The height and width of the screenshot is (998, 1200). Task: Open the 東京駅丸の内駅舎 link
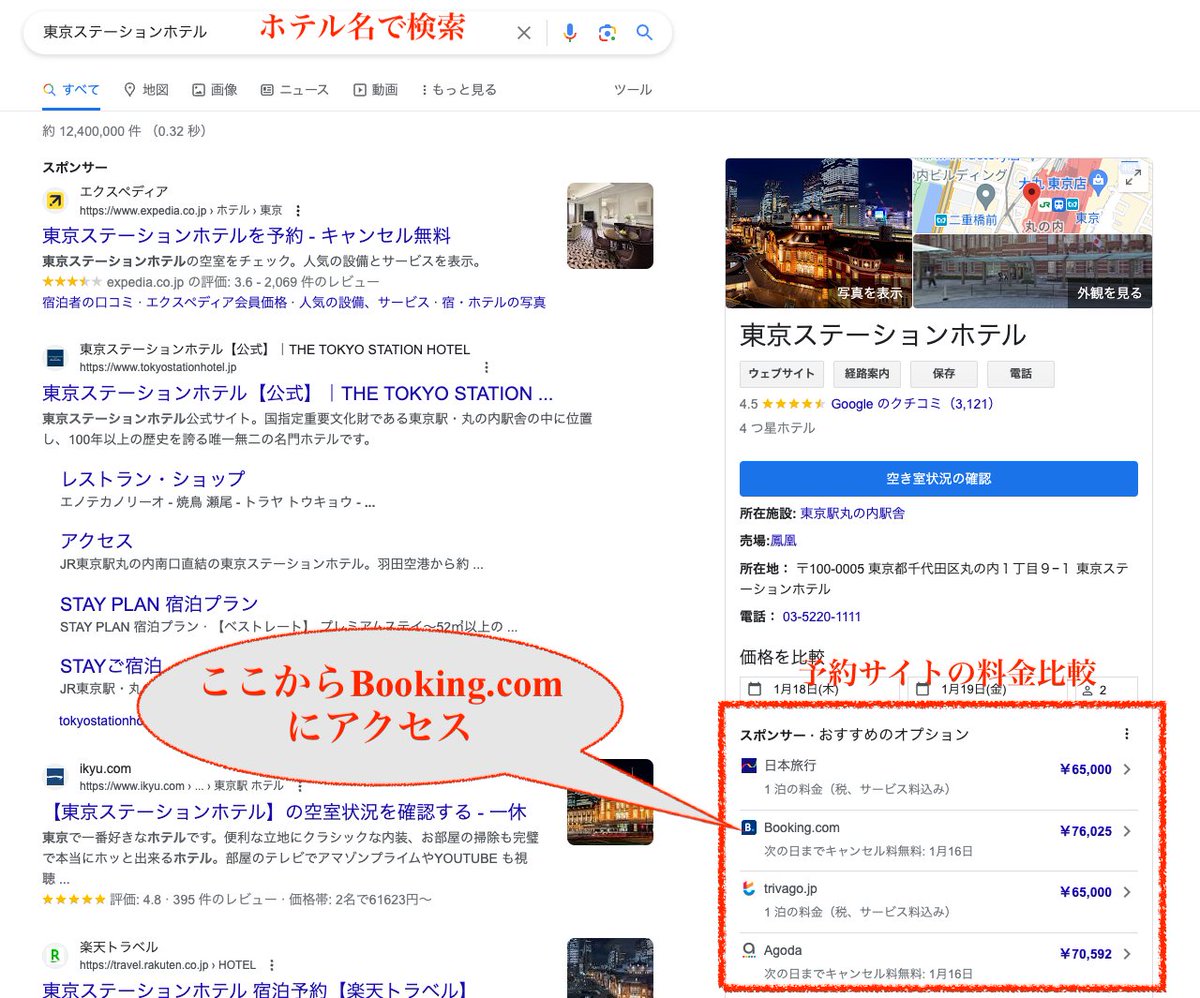tap(853, 513)
